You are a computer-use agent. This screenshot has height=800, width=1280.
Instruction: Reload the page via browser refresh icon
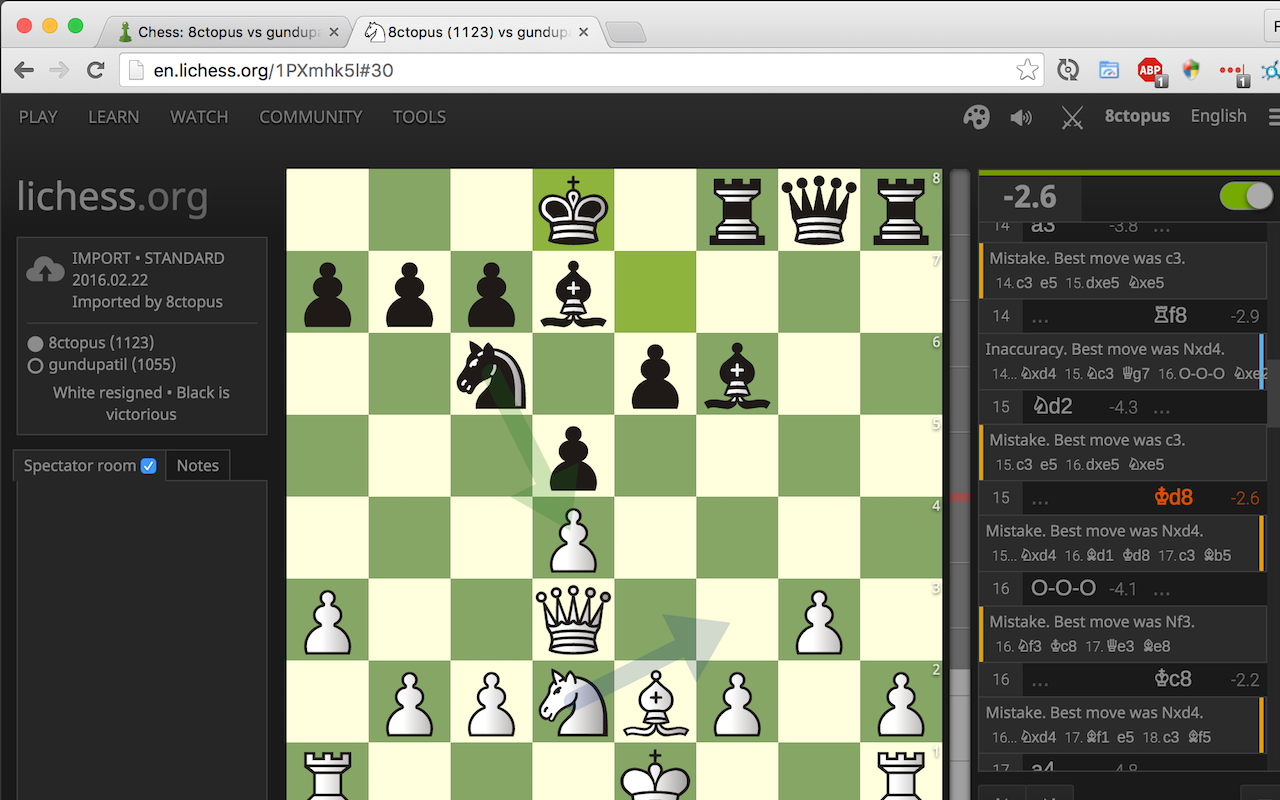coord(95,70)
